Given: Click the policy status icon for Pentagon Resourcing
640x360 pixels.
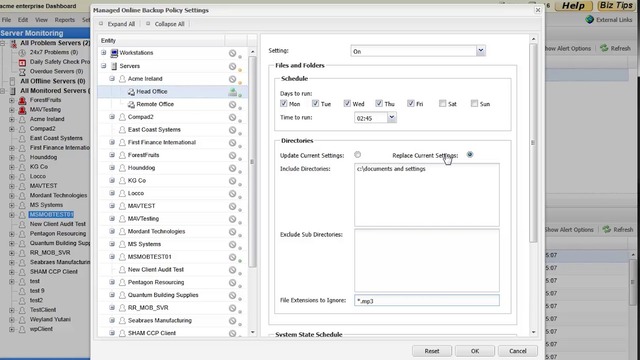Looking at the screenshot, I should (232, 282).
